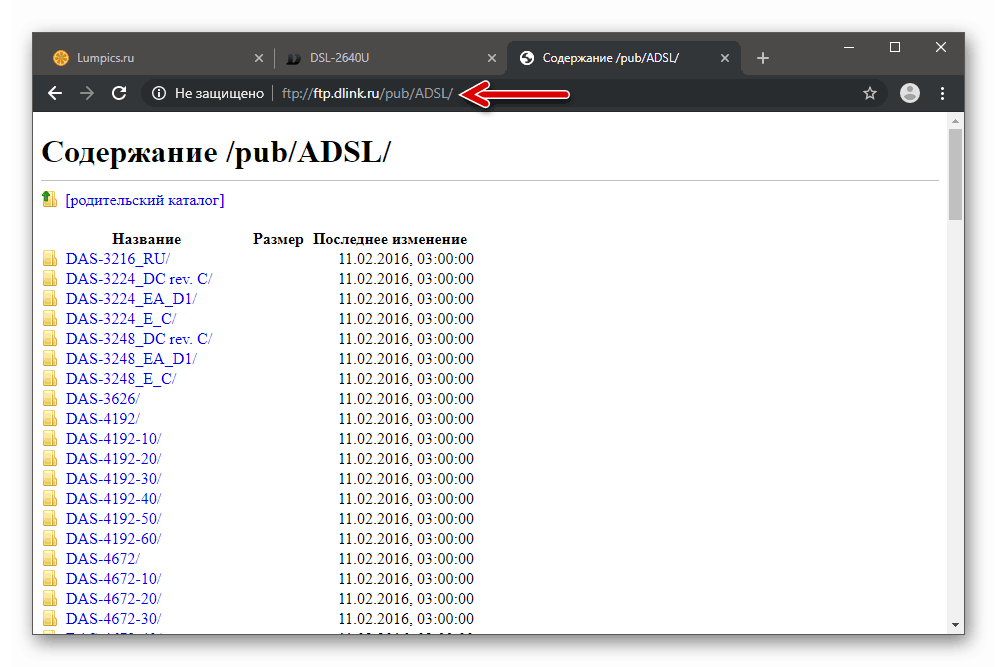The width and height of the screenshot is (997, 667).
Task: Open the DAS-3248_DC rev. C folder
Action: [139, 339]
